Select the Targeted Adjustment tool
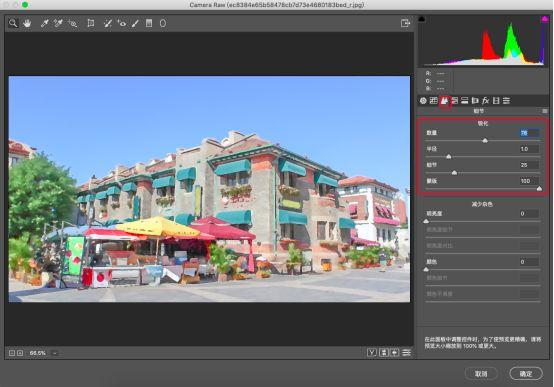The image size is (554, 387). pos(73,23)
